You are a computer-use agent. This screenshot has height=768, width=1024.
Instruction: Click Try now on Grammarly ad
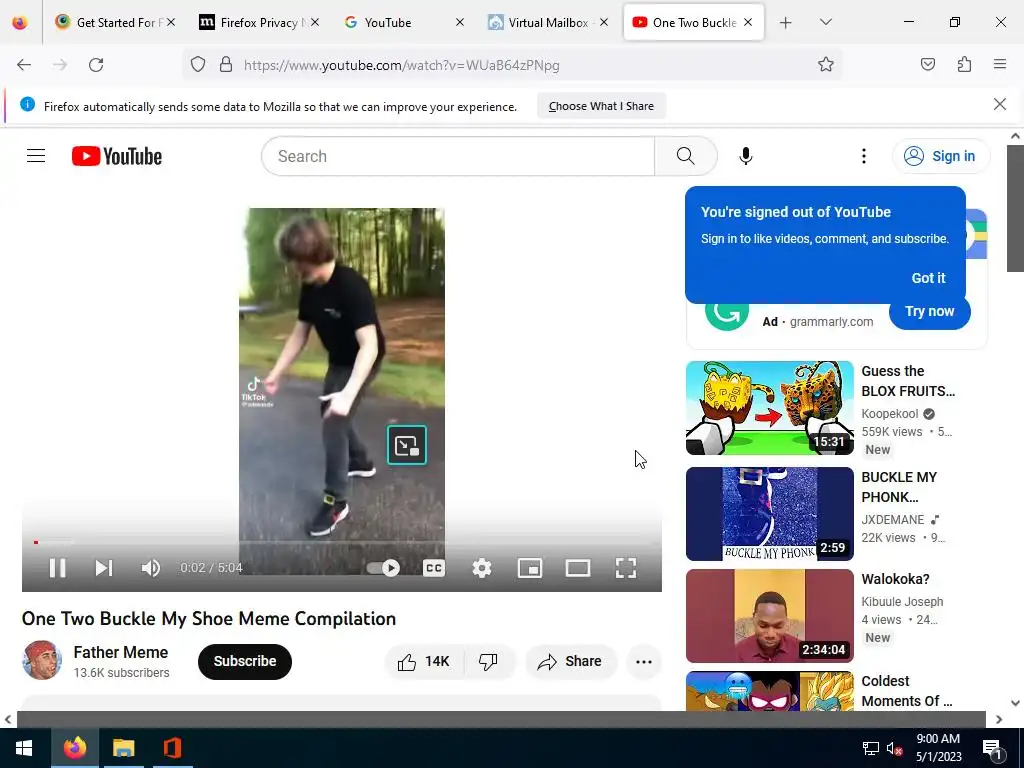pyautogui.click(x=929, y=312)
